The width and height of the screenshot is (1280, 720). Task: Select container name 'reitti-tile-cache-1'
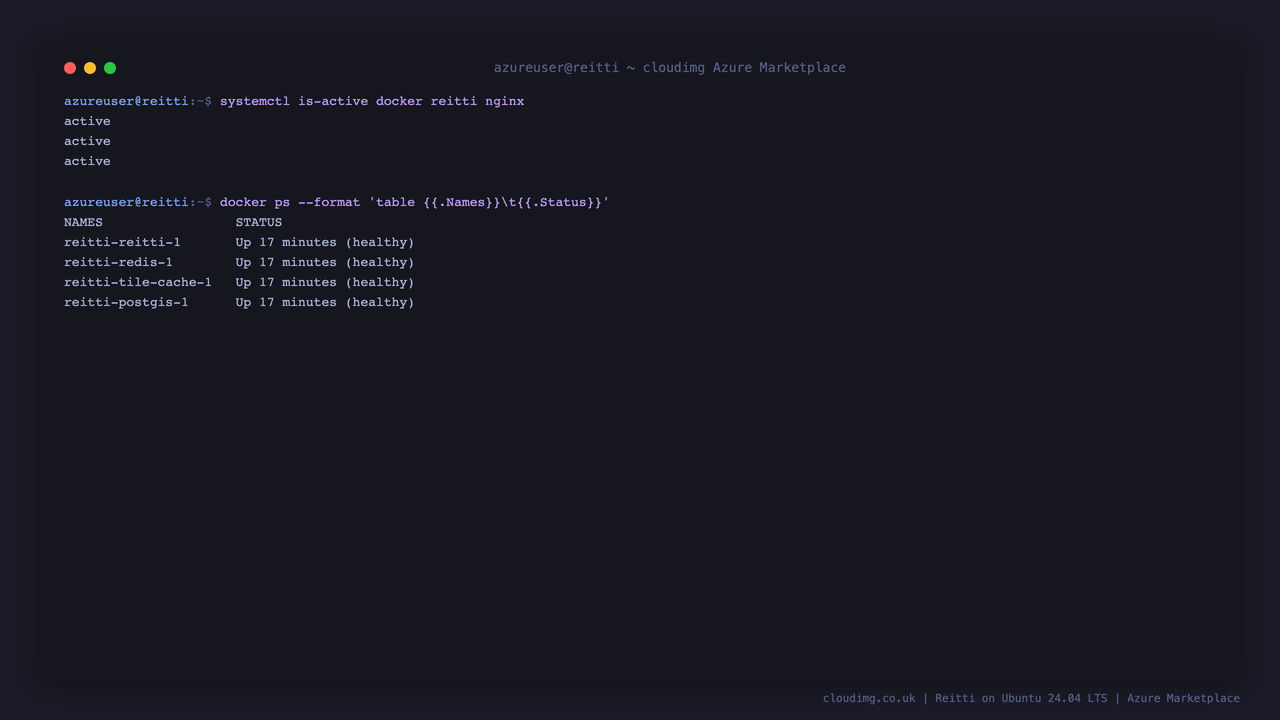coord(138,282)
